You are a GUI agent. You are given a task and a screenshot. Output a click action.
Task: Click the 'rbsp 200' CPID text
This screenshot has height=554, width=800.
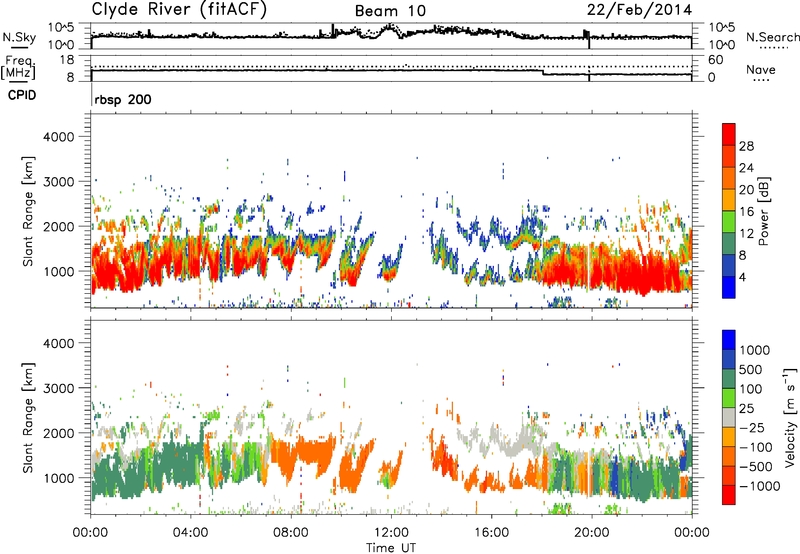(123, 99)
